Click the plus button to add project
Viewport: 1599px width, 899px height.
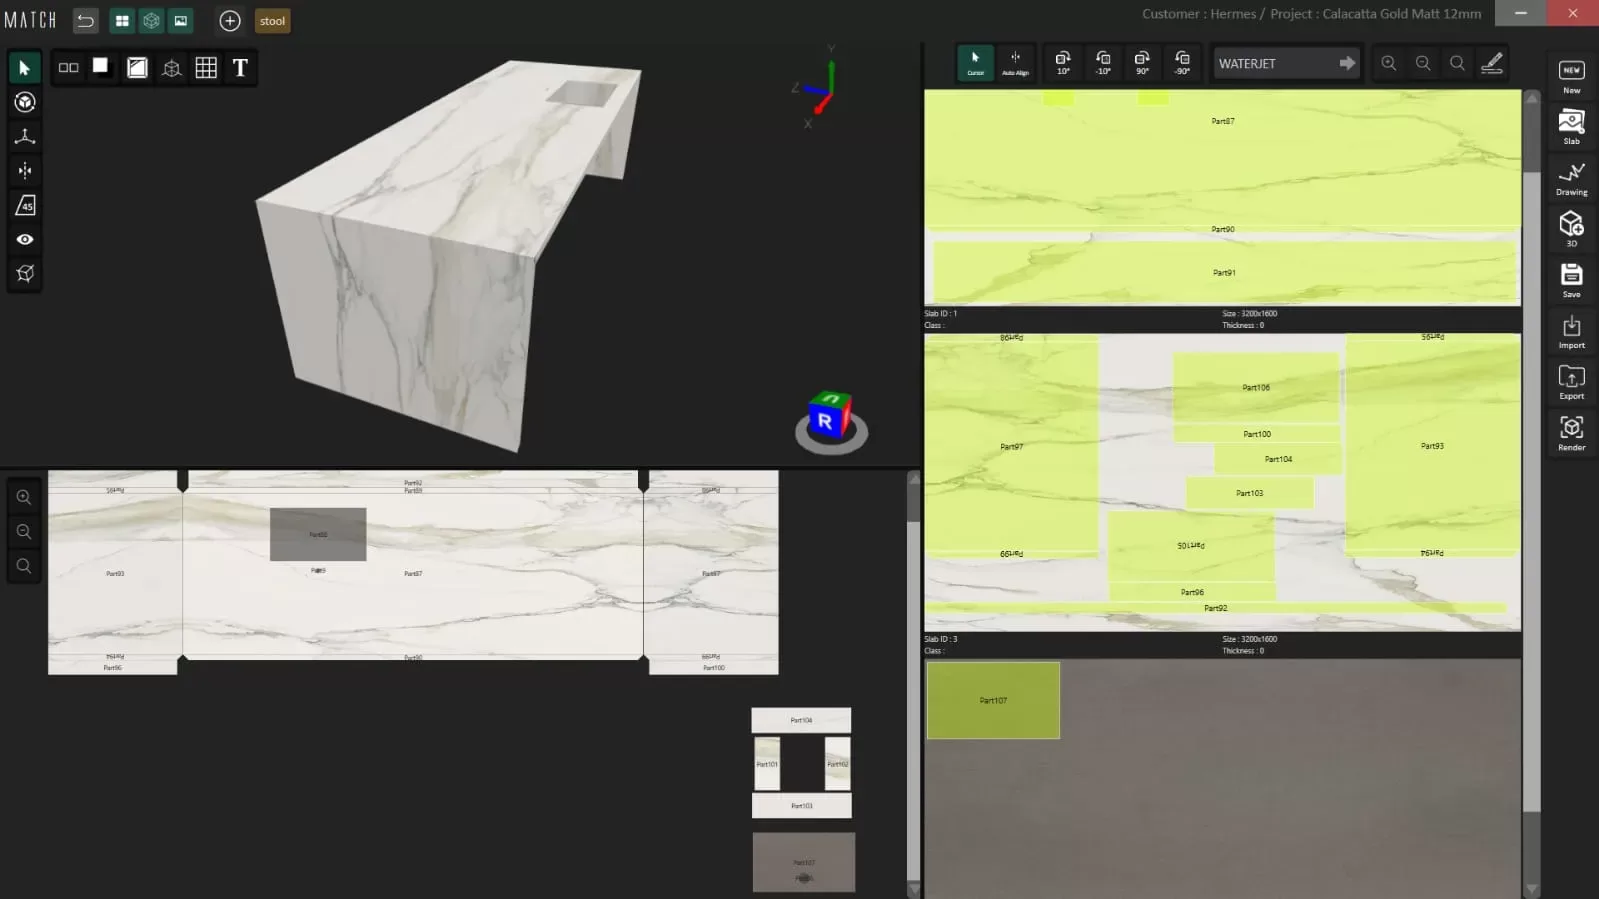tap(230, 21)
